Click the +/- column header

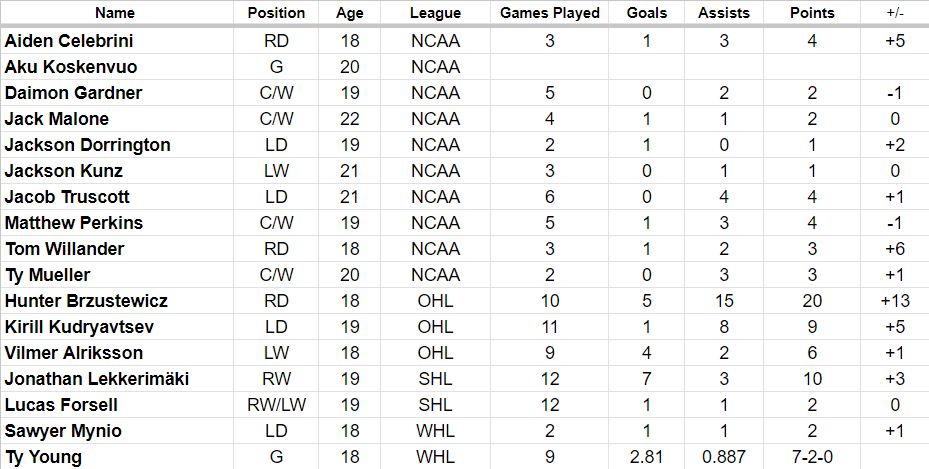(x=895, y=13)
